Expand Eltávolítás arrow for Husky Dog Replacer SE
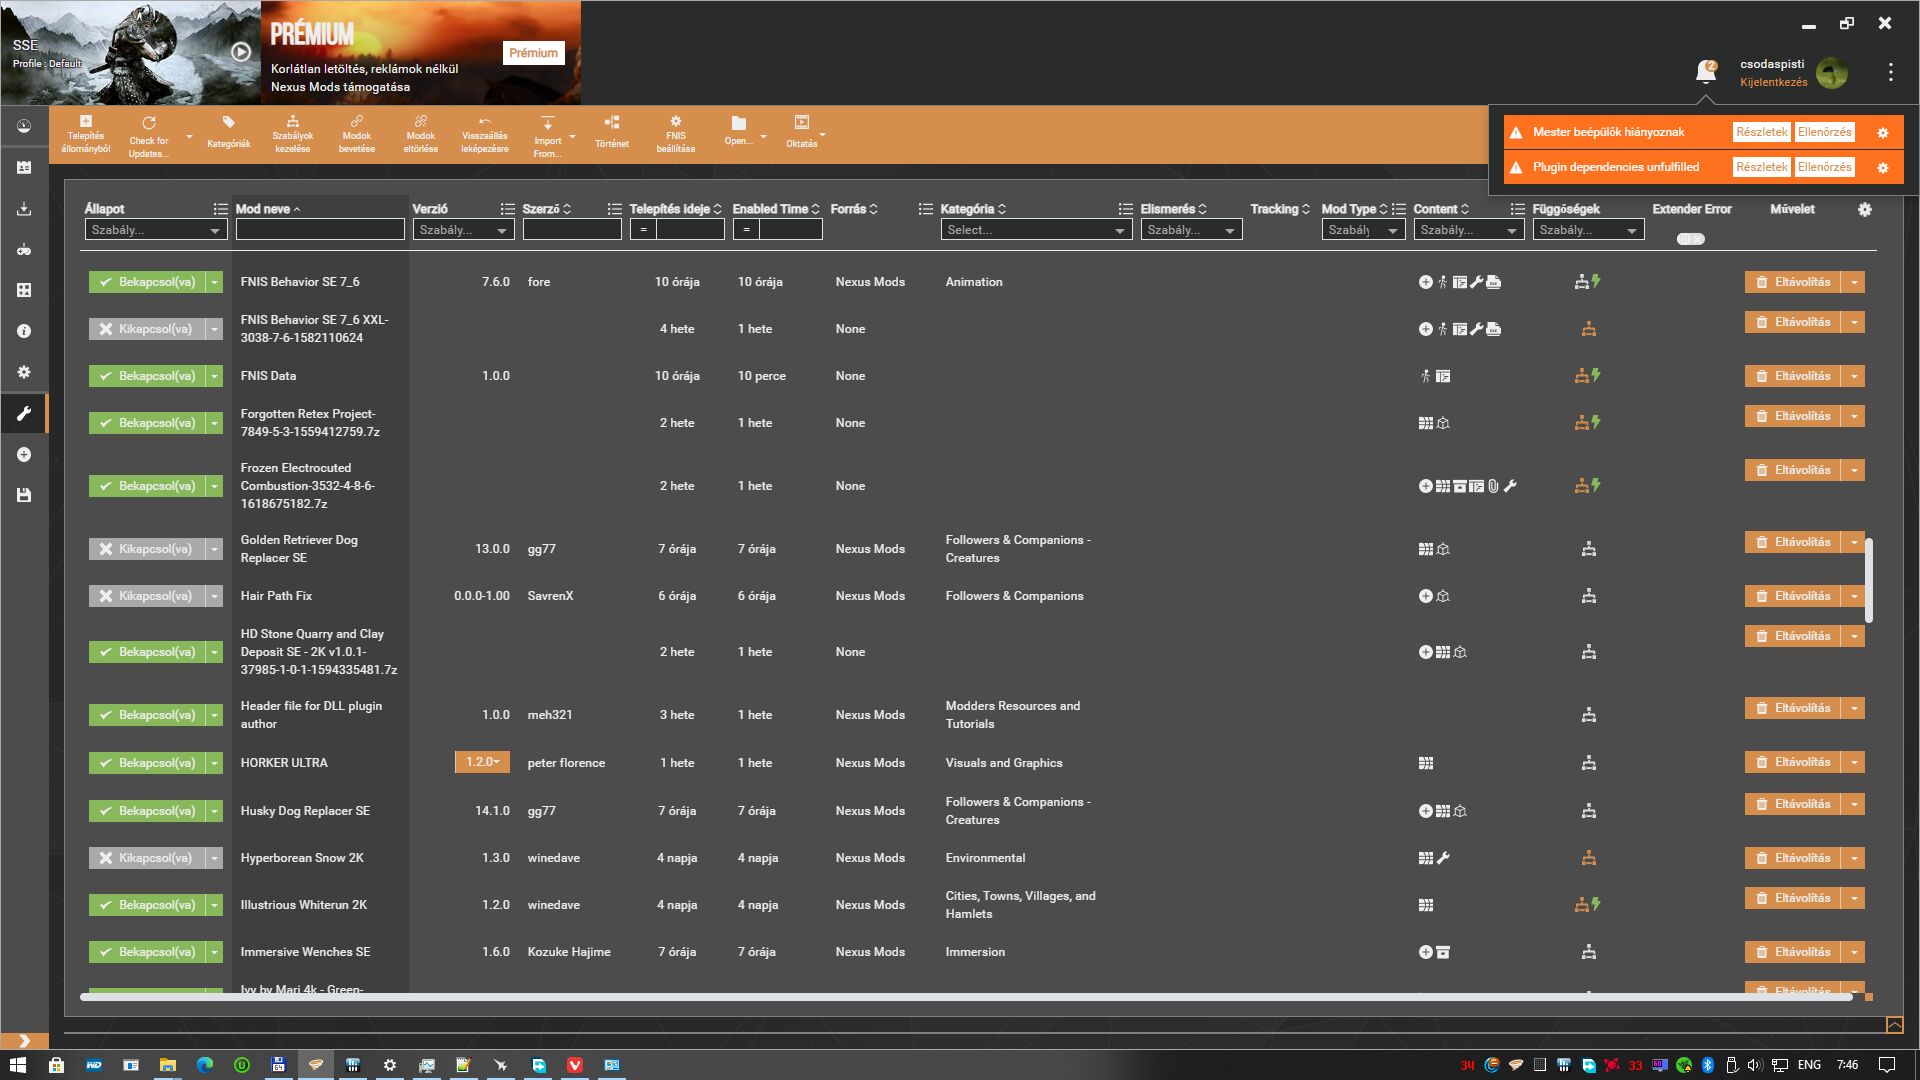The height and width of the screenshot is (1080, 1920). click(1854, 804)
